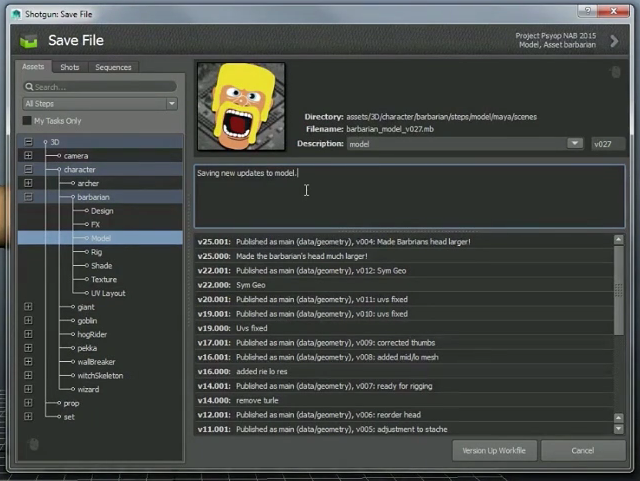Select history entry v25.000
The height and width of the screenshot is (481, 640).
pyautogui.click(x=404, y=256)
